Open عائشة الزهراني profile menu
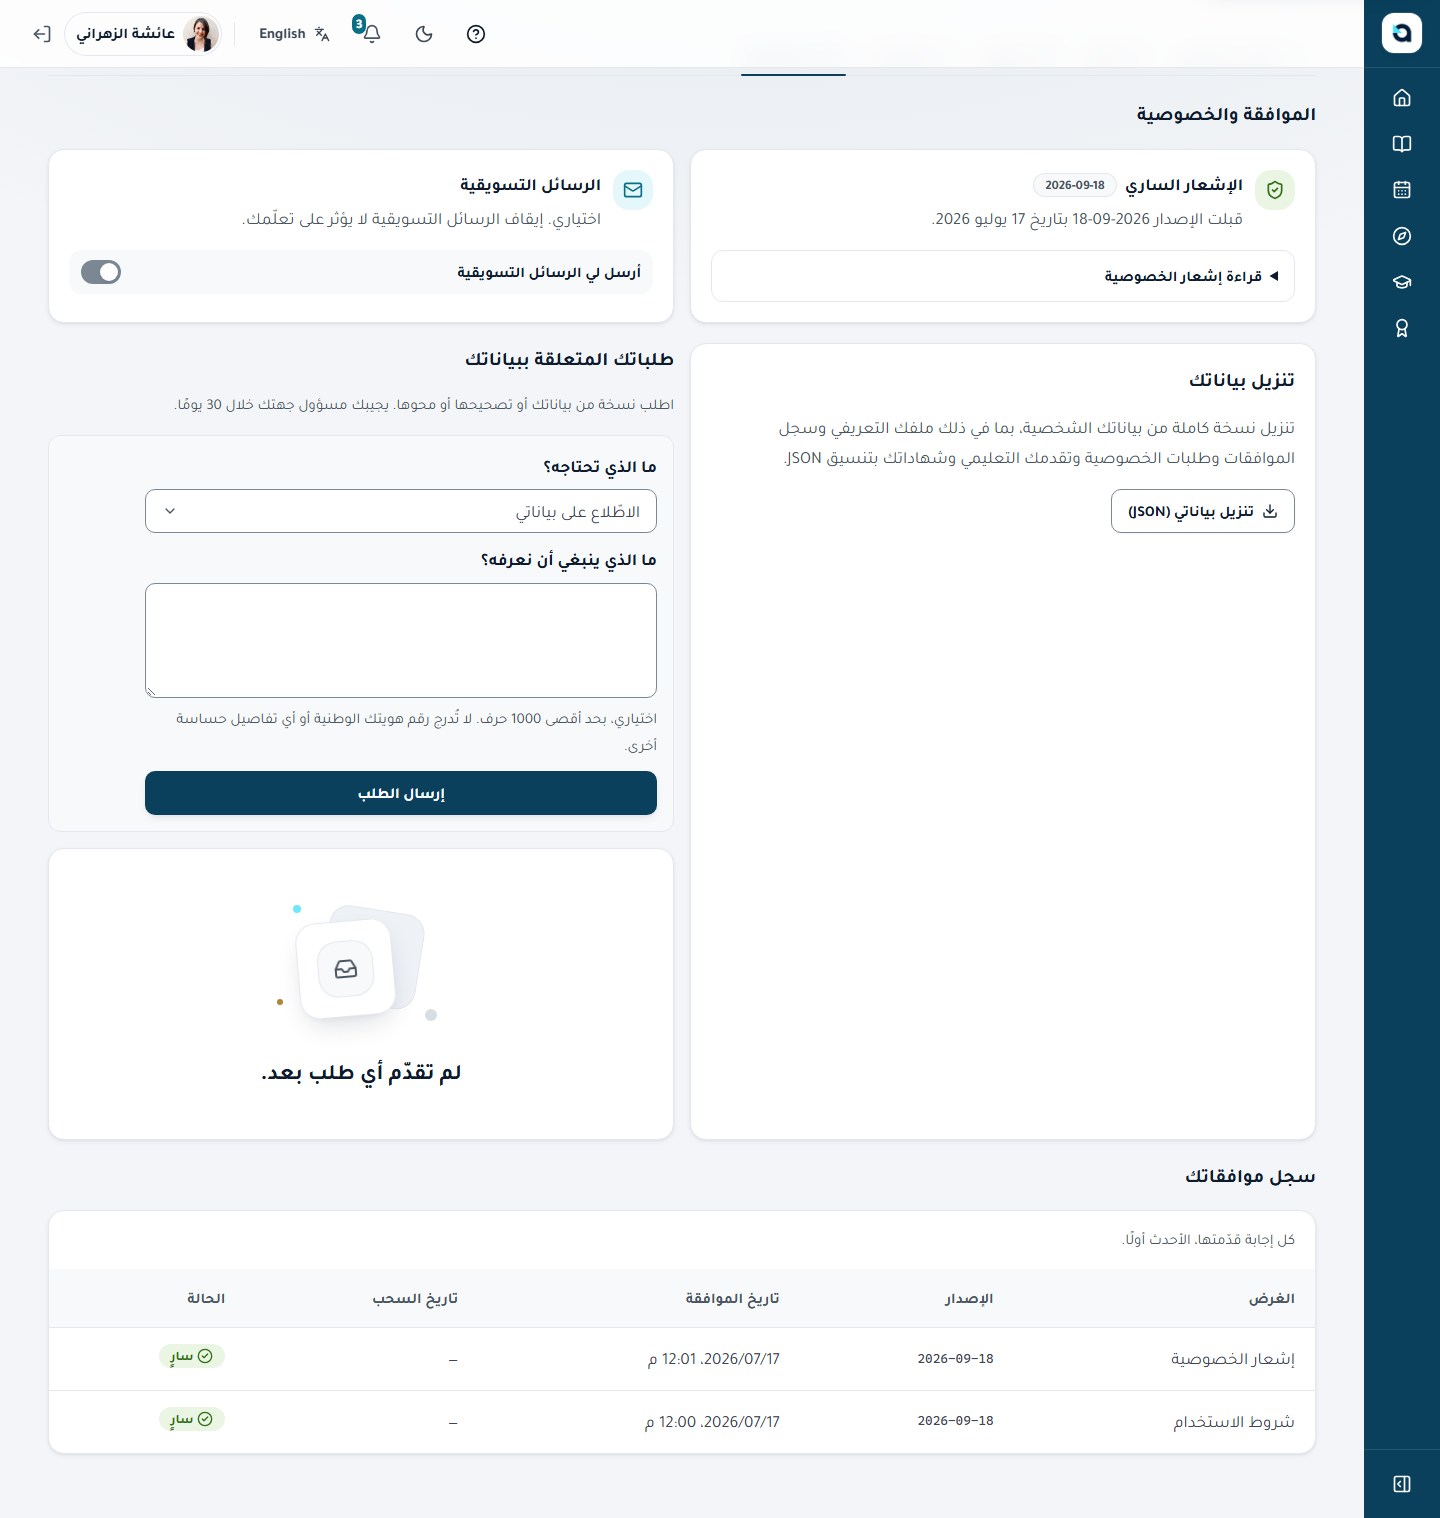The image size is (1440, 1518). (144, 34)
